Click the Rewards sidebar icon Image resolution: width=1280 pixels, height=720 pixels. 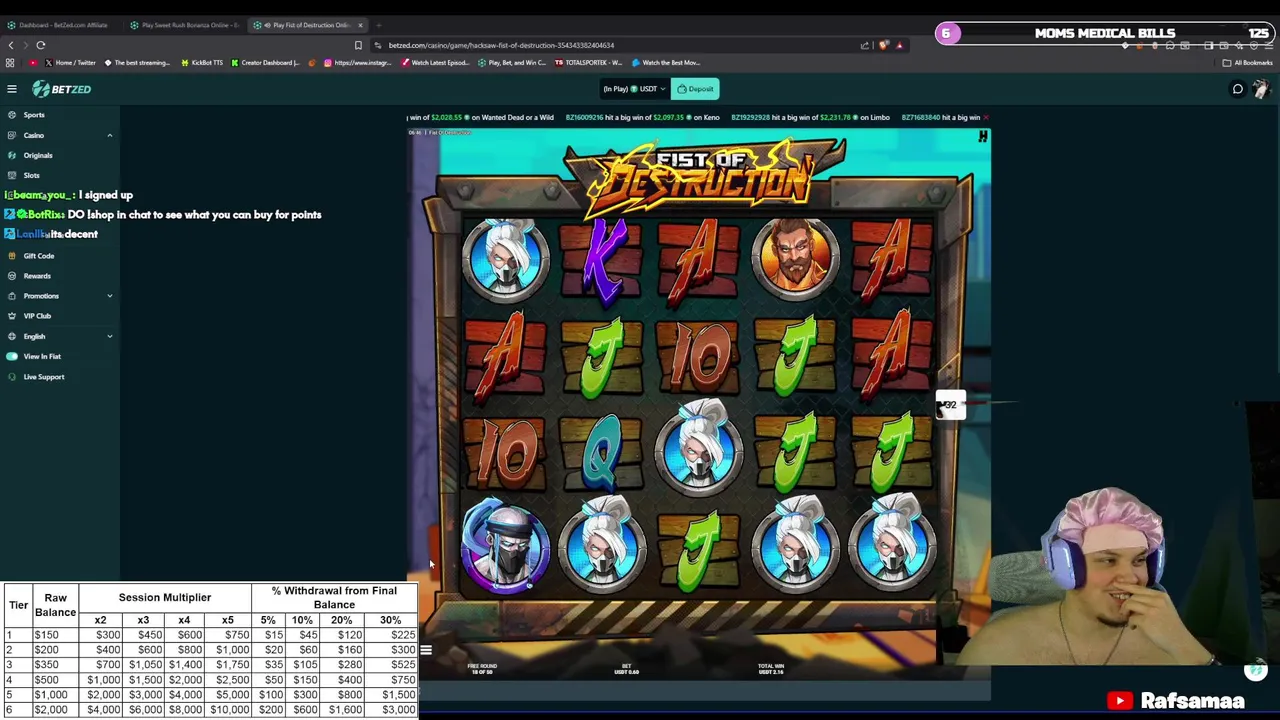(x=12, y=276)
